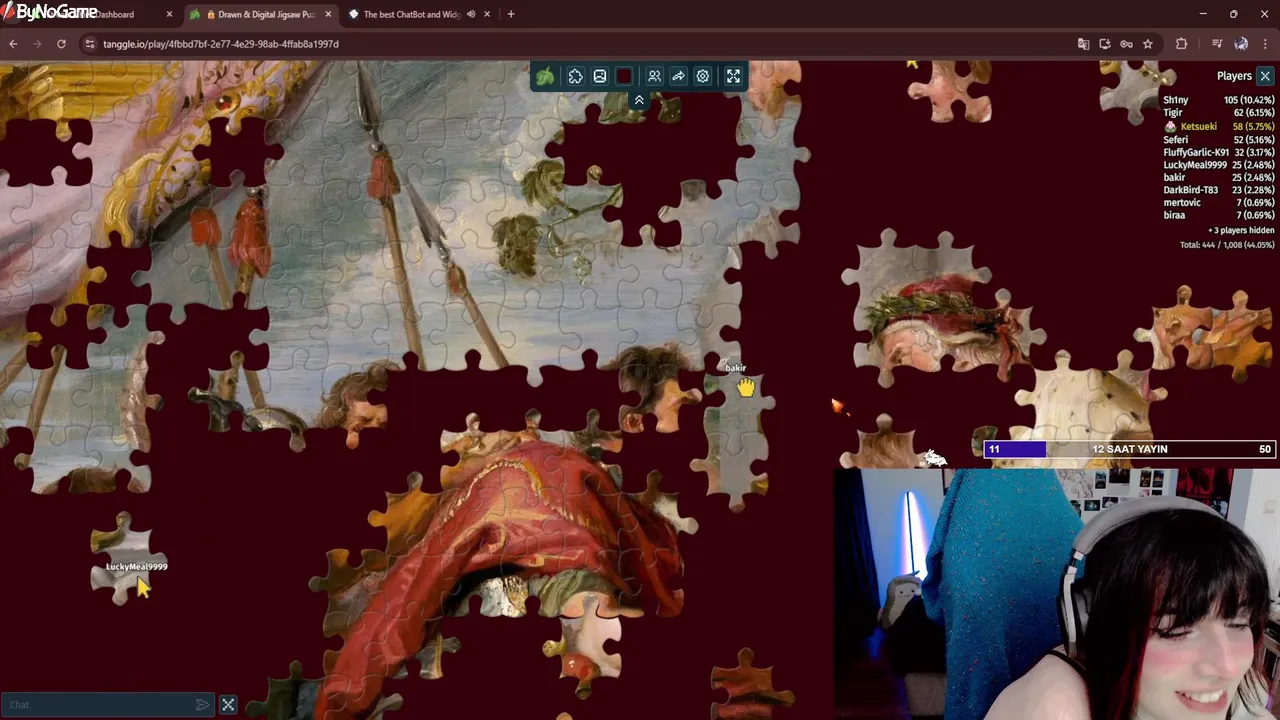The image size is (1280, 720).
Task: Open the dark red background color swatch
Action: 624,77
